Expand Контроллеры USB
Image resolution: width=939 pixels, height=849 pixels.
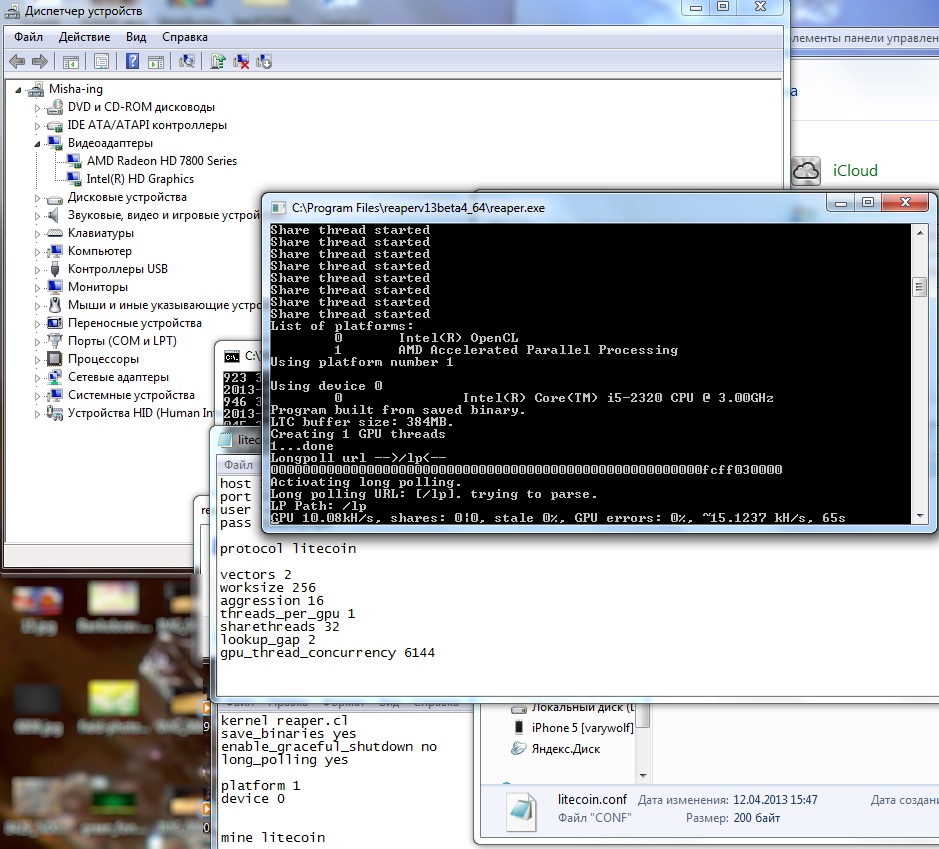pos(37,270)
